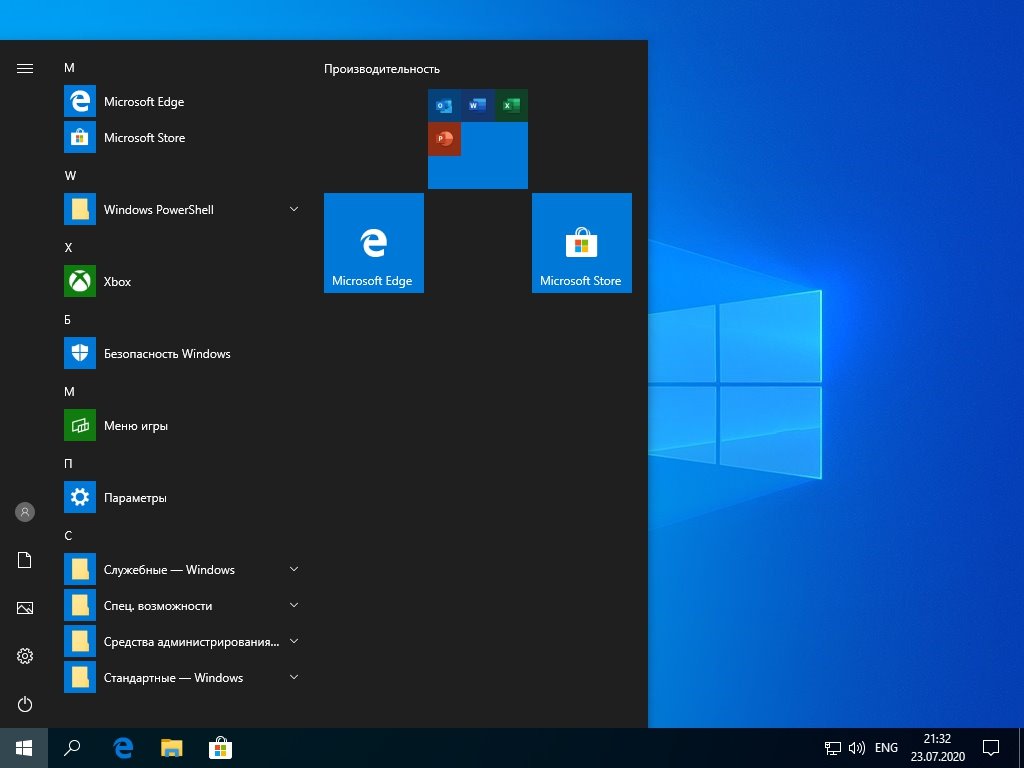This screenshot has width=1024, height=768.
Task: Open the Спец. возможности folder entry
Action: pos(182,605)
